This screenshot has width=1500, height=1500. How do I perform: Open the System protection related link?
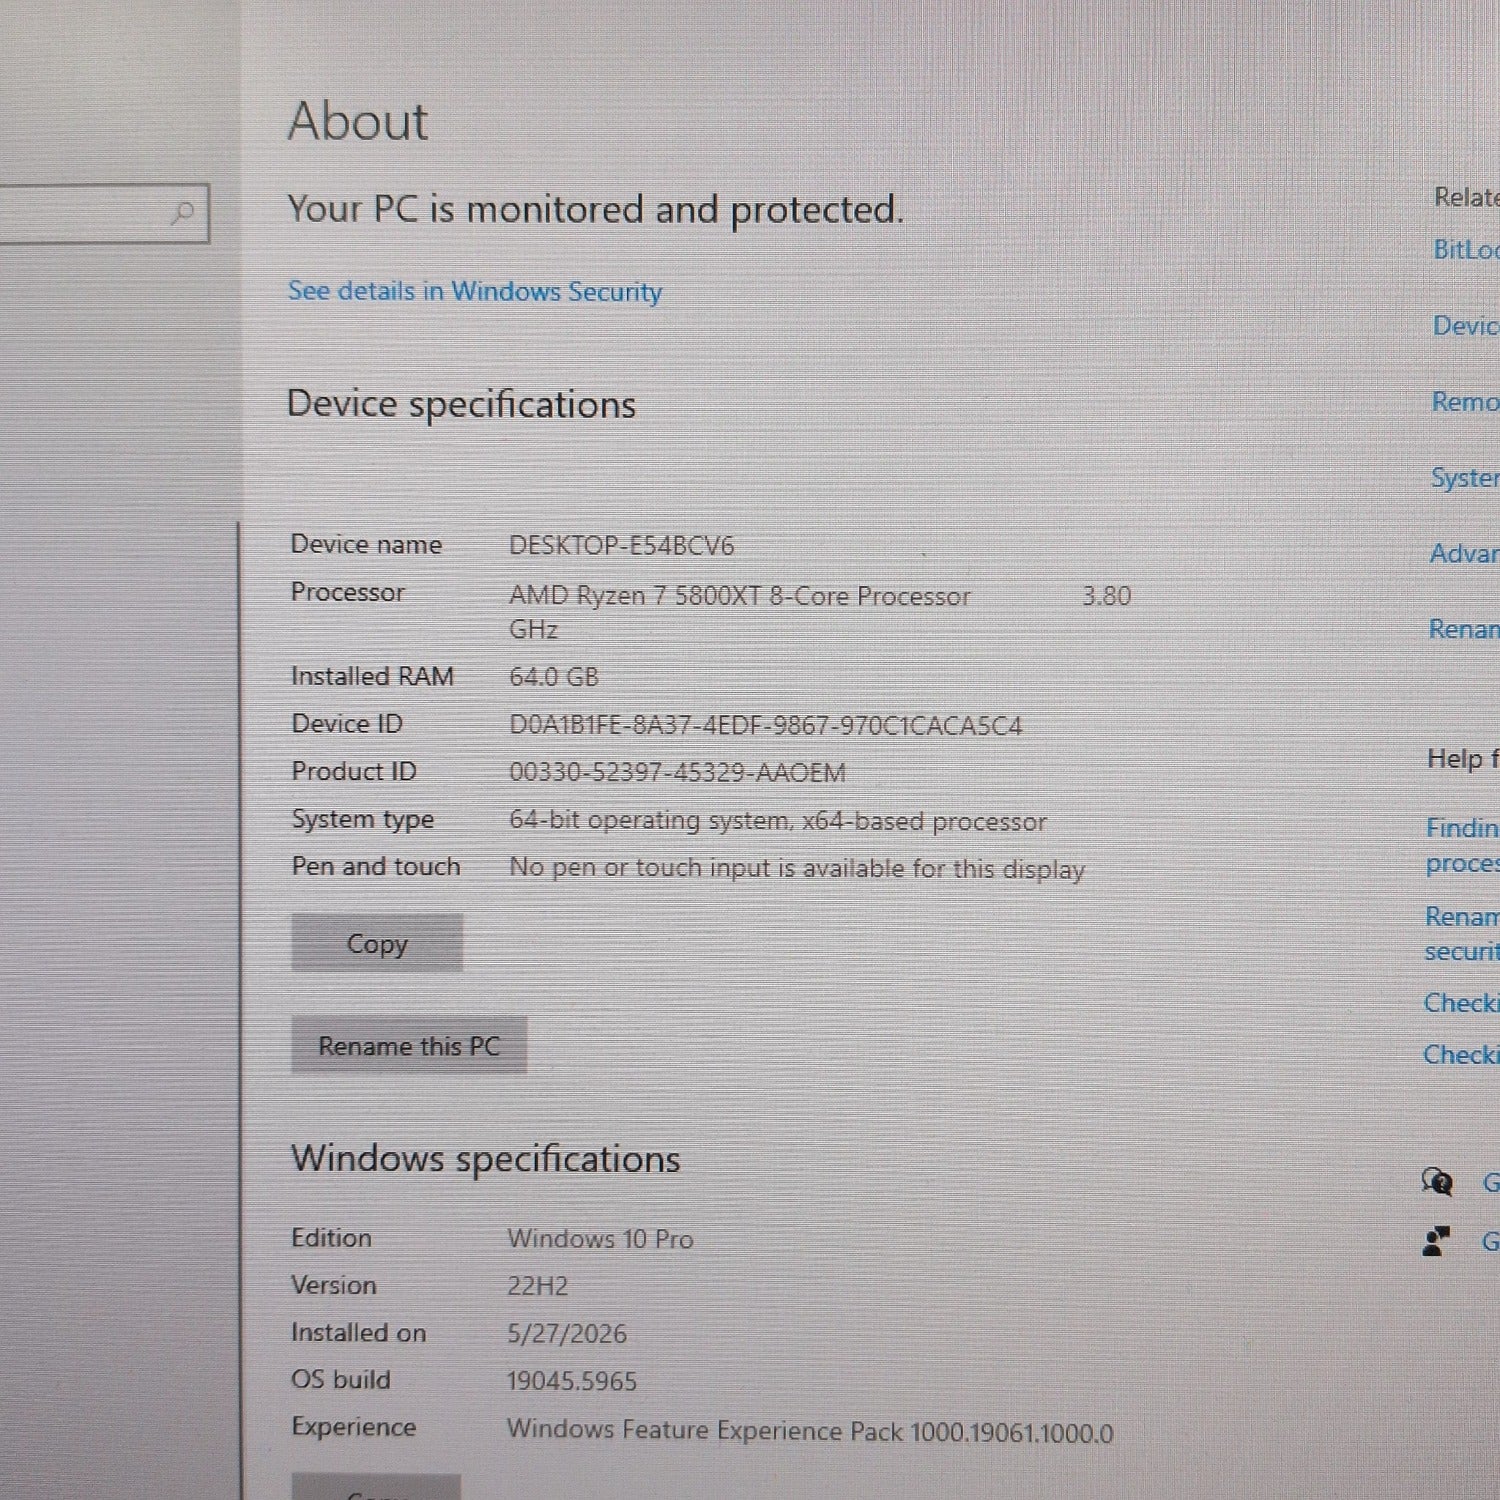[1464, 478]
